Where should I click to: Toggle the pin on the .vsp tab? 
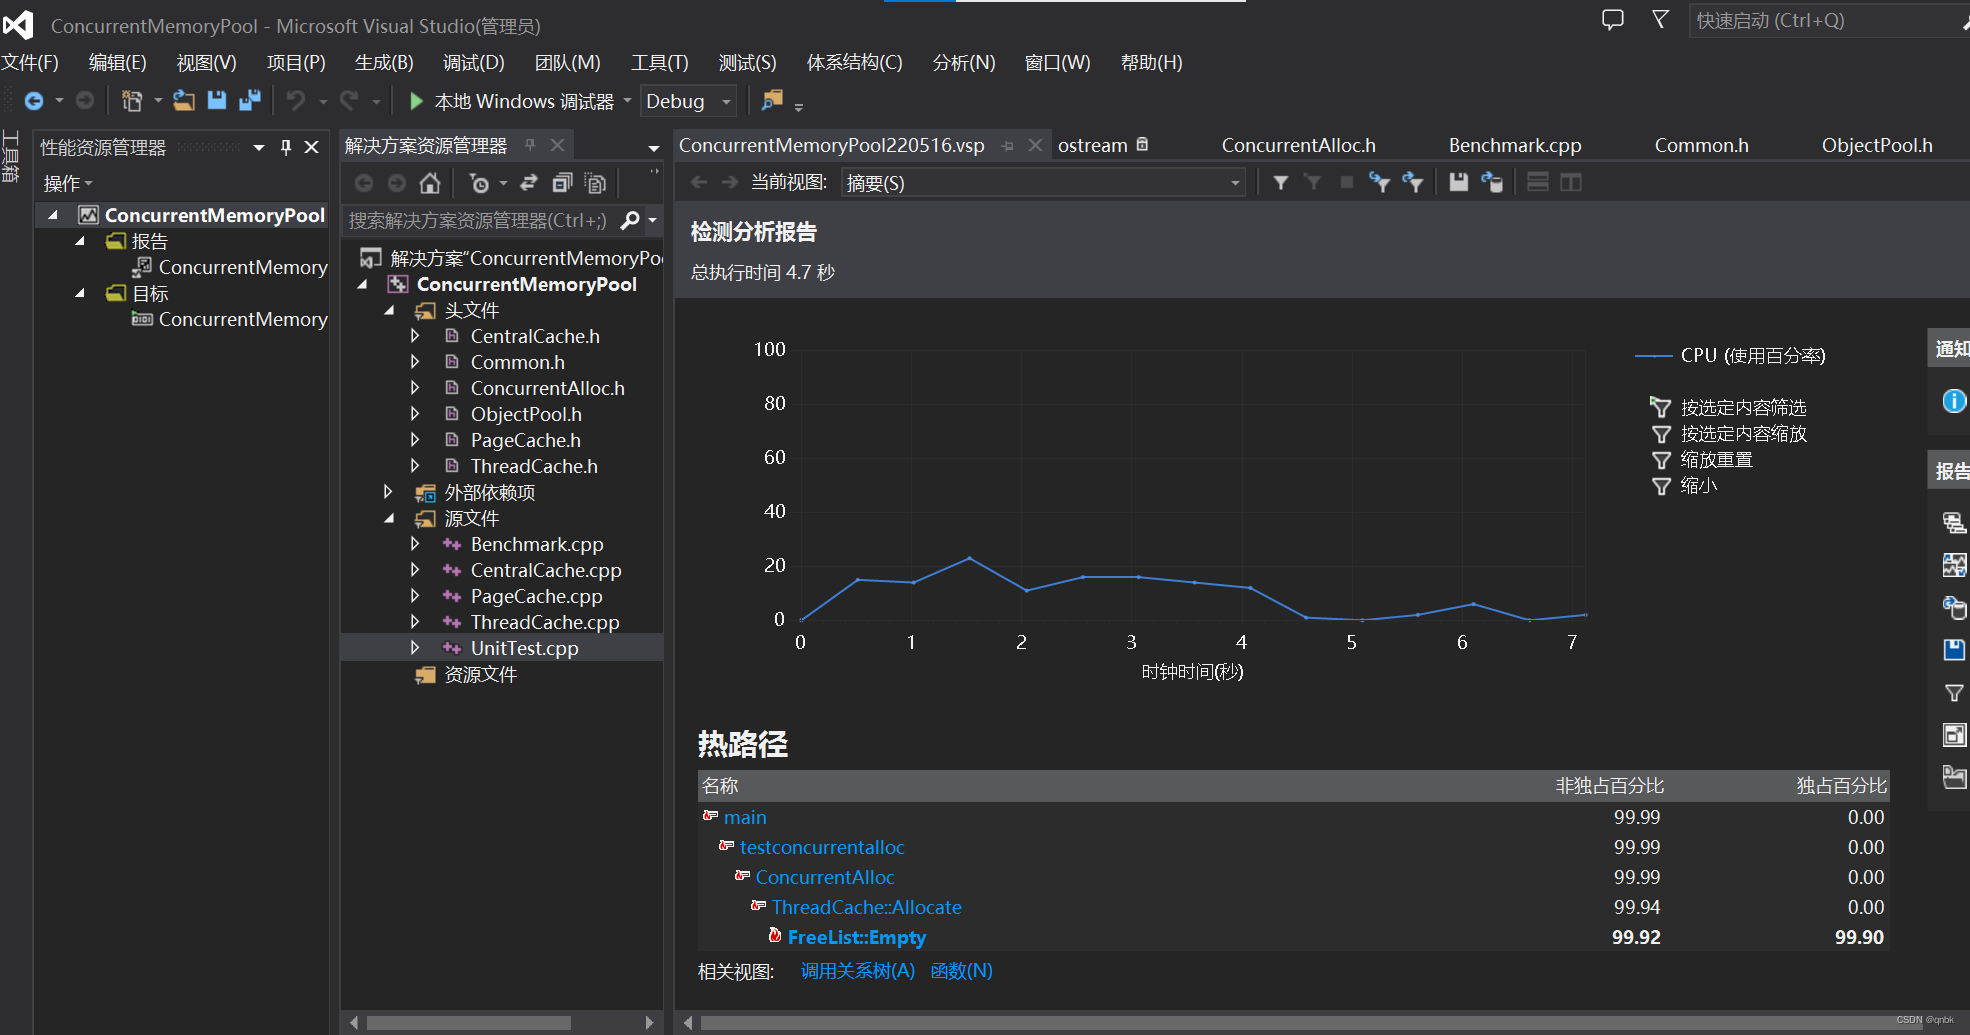(x=1008, y=146)
